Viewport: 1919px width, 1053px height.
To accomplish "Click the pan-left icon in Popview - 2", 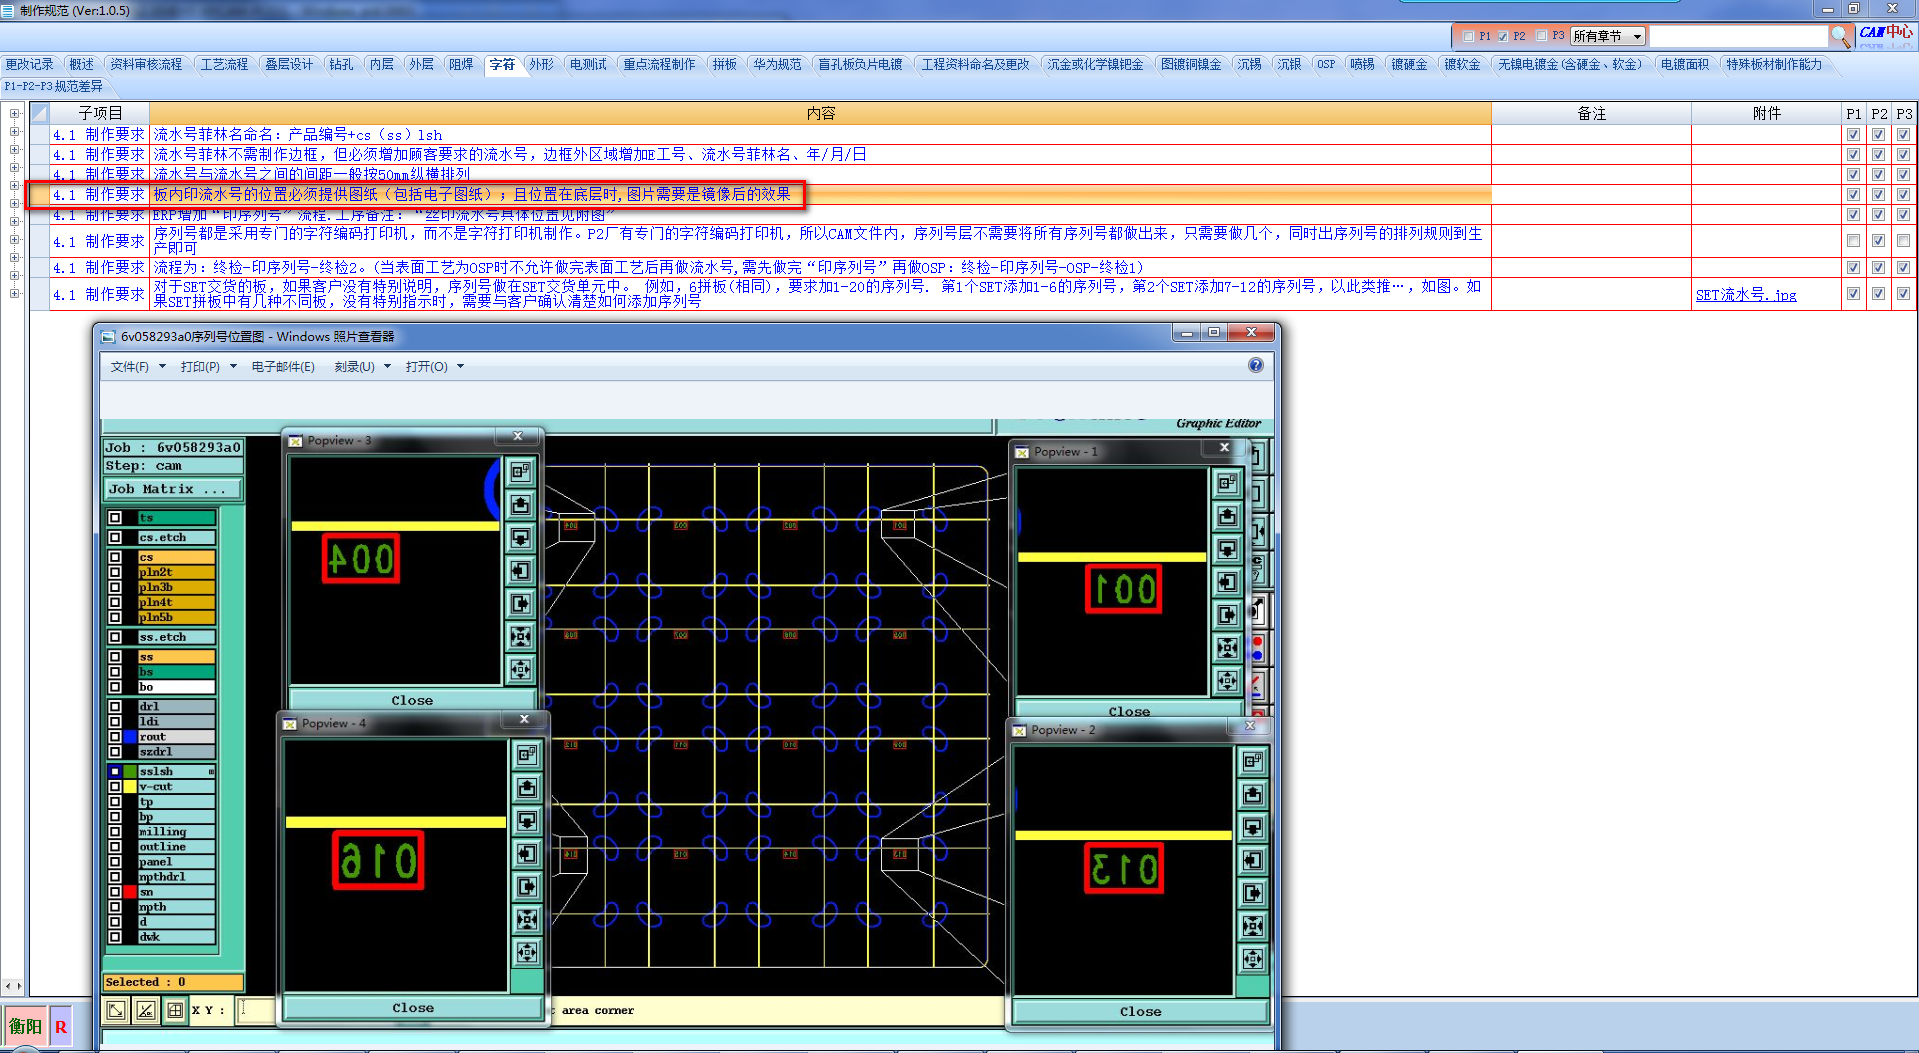I will pyautogui.click(x=1252, y=861).
